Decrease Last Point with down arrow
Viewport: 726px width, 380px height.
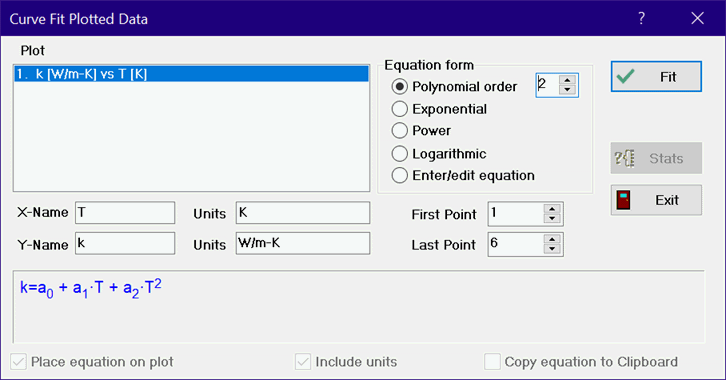[552, 249]
